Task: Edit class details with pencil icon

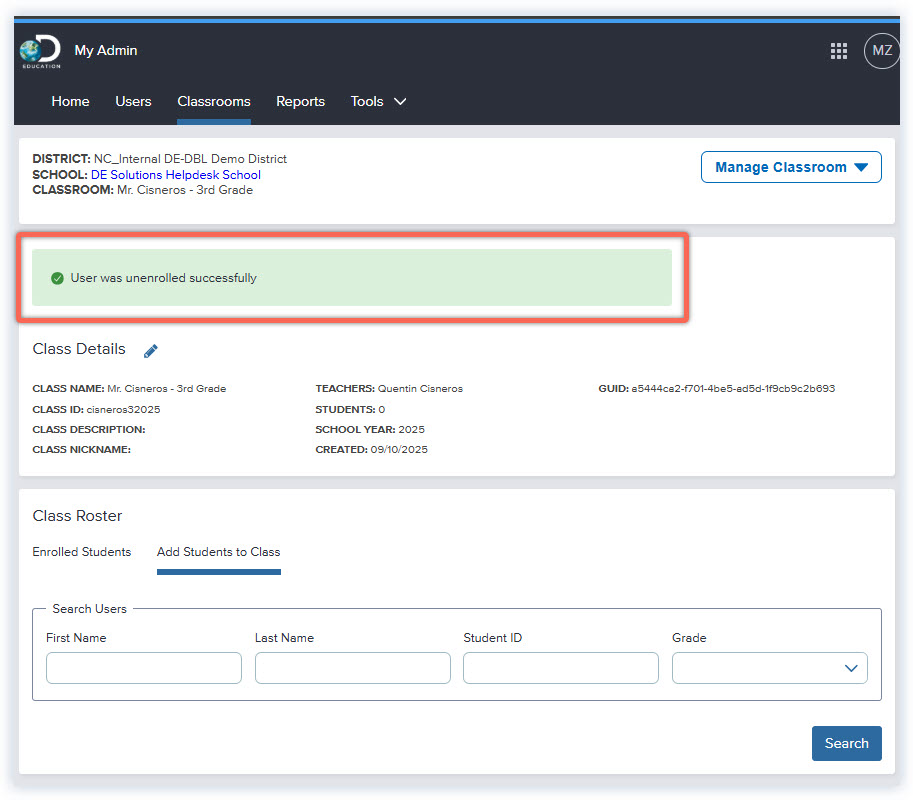Action: click(151, 351)
